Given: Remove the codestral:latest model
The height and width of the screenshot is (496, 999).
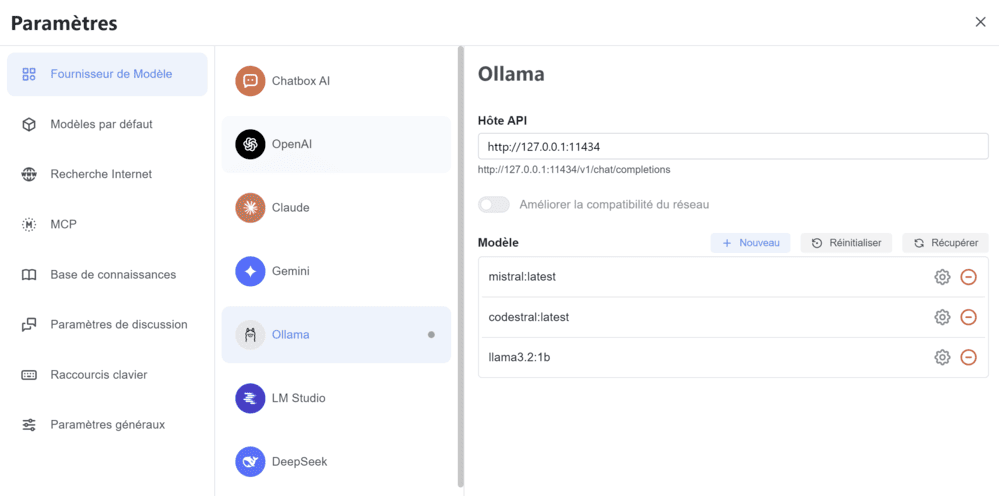Looking at the screenshot, I should click(x=968, y=317).
